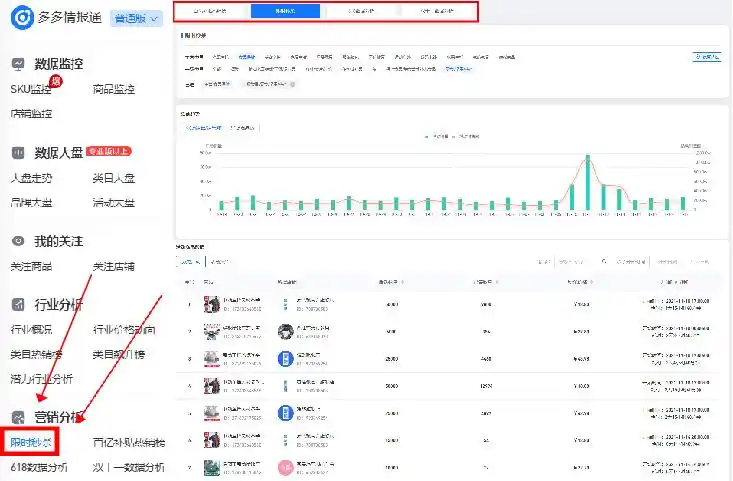The width and height of the screenshot is (733, 481).
Task: Click the outlined button right of category filters
Action: tap(707, 58)
